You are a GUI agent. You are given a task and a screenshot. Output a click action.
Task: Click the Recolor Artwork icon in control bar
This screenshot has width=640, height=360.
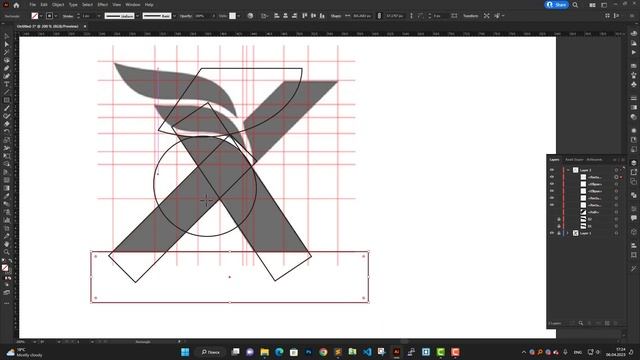[250, 16]
